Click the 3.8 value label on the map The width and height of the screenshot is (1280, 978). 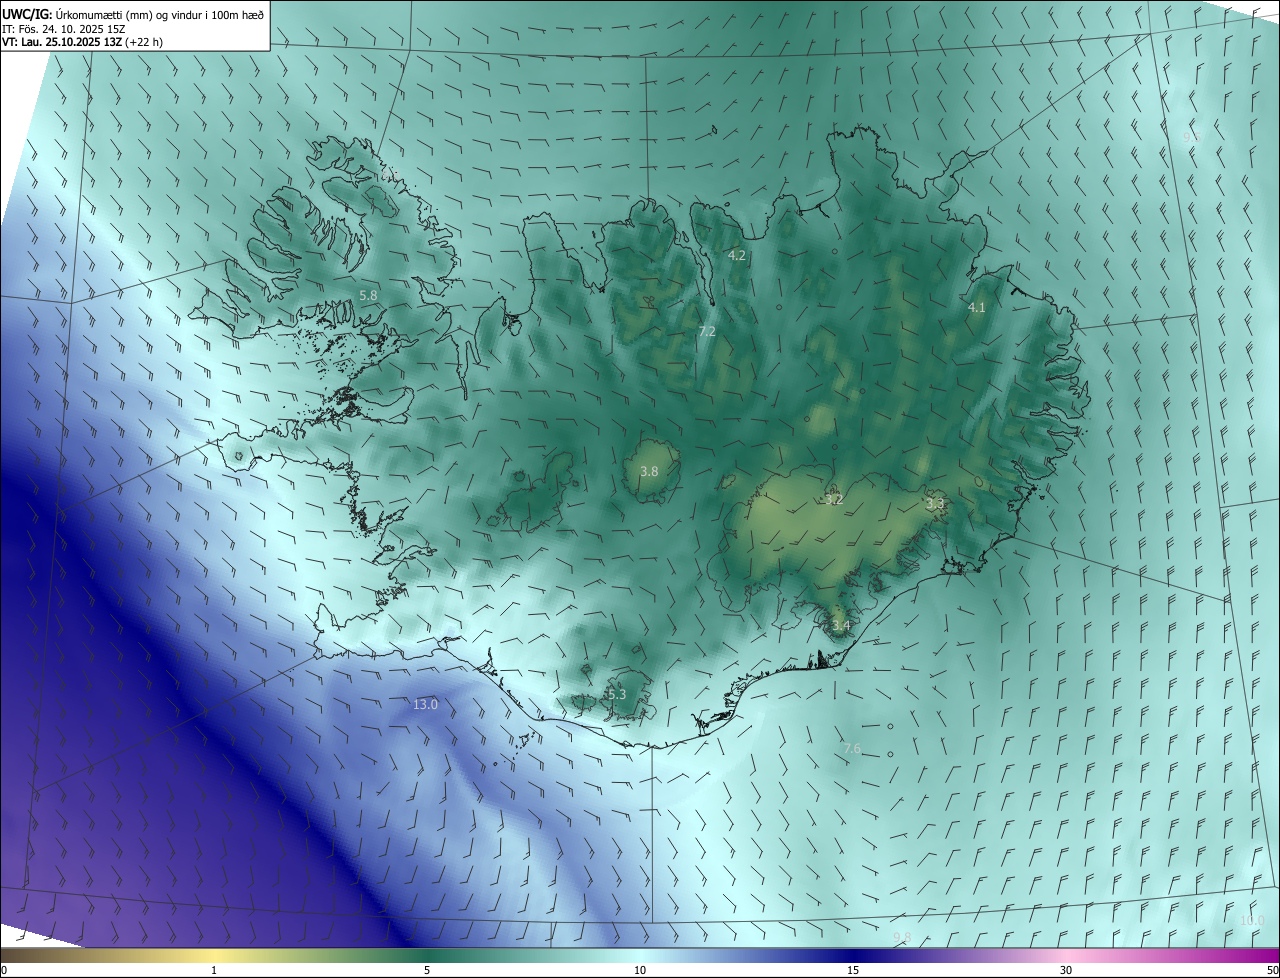point(649,472)
